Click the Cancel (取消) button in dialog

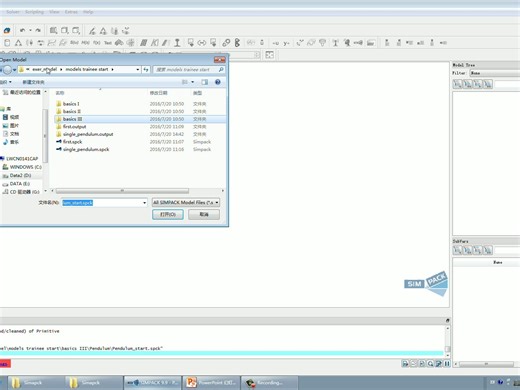(x=204, y=214)
